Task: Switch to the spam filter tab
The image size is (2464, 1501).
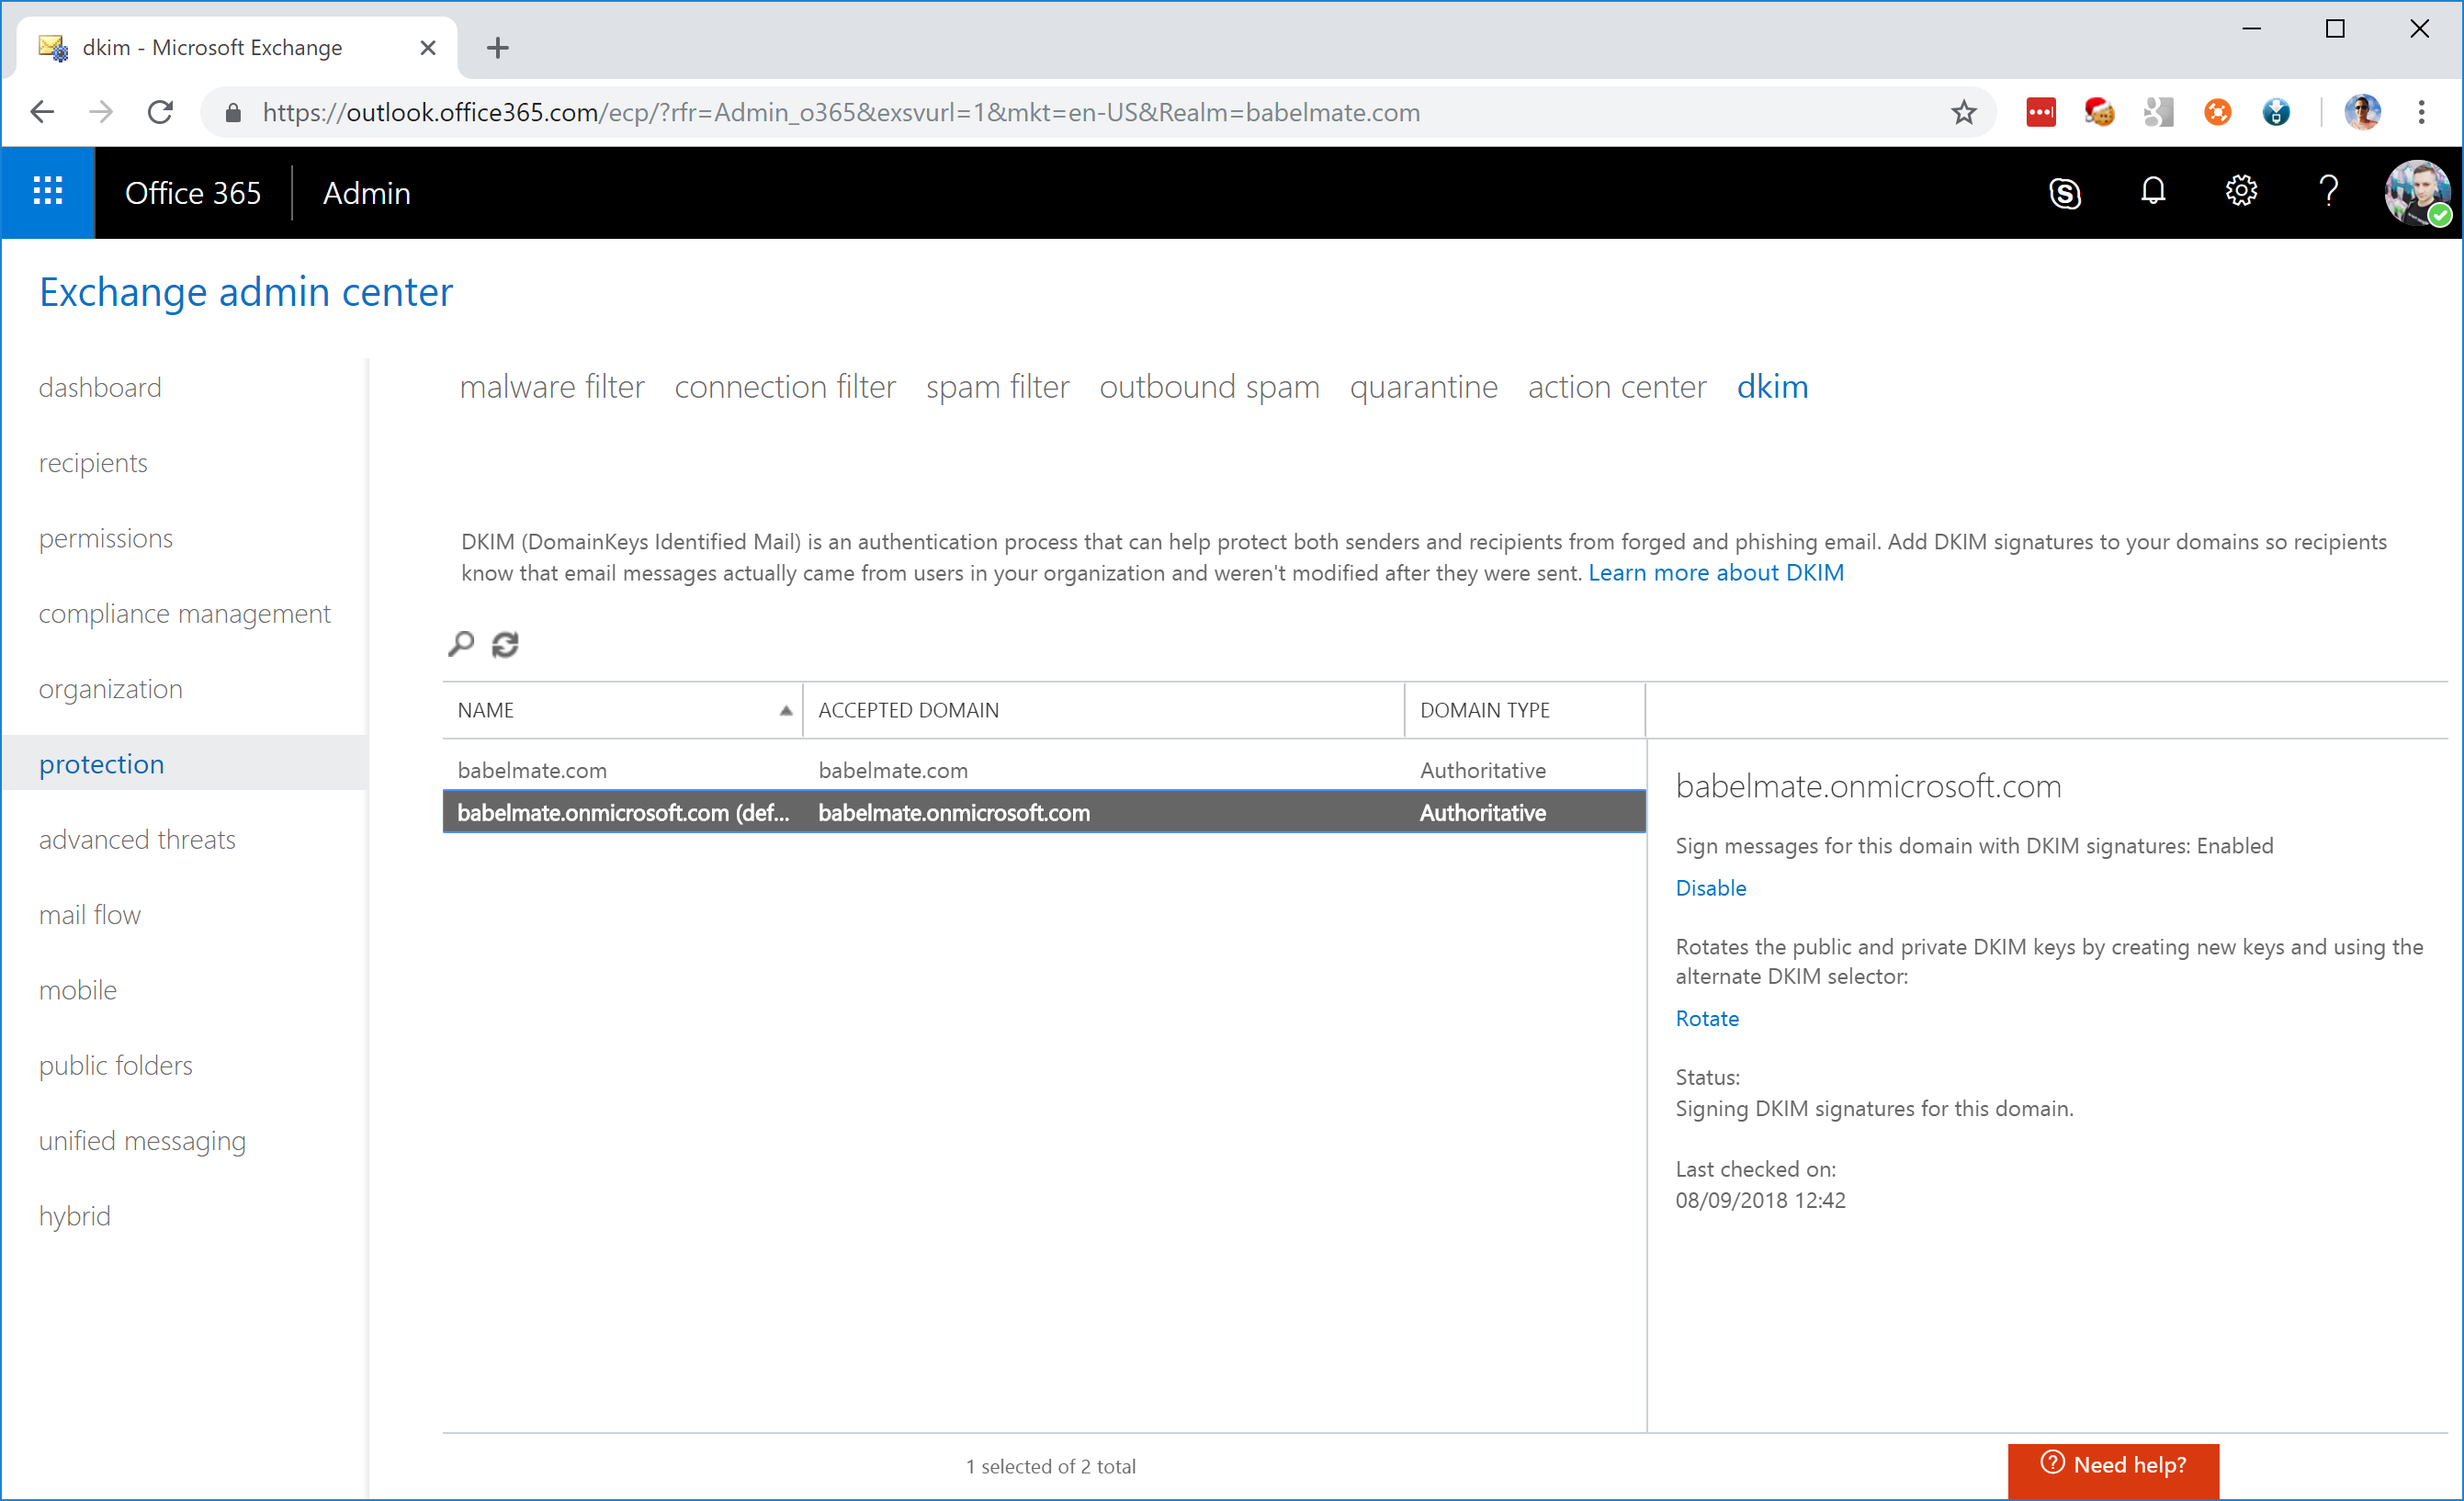Action: tap(998, 386)
